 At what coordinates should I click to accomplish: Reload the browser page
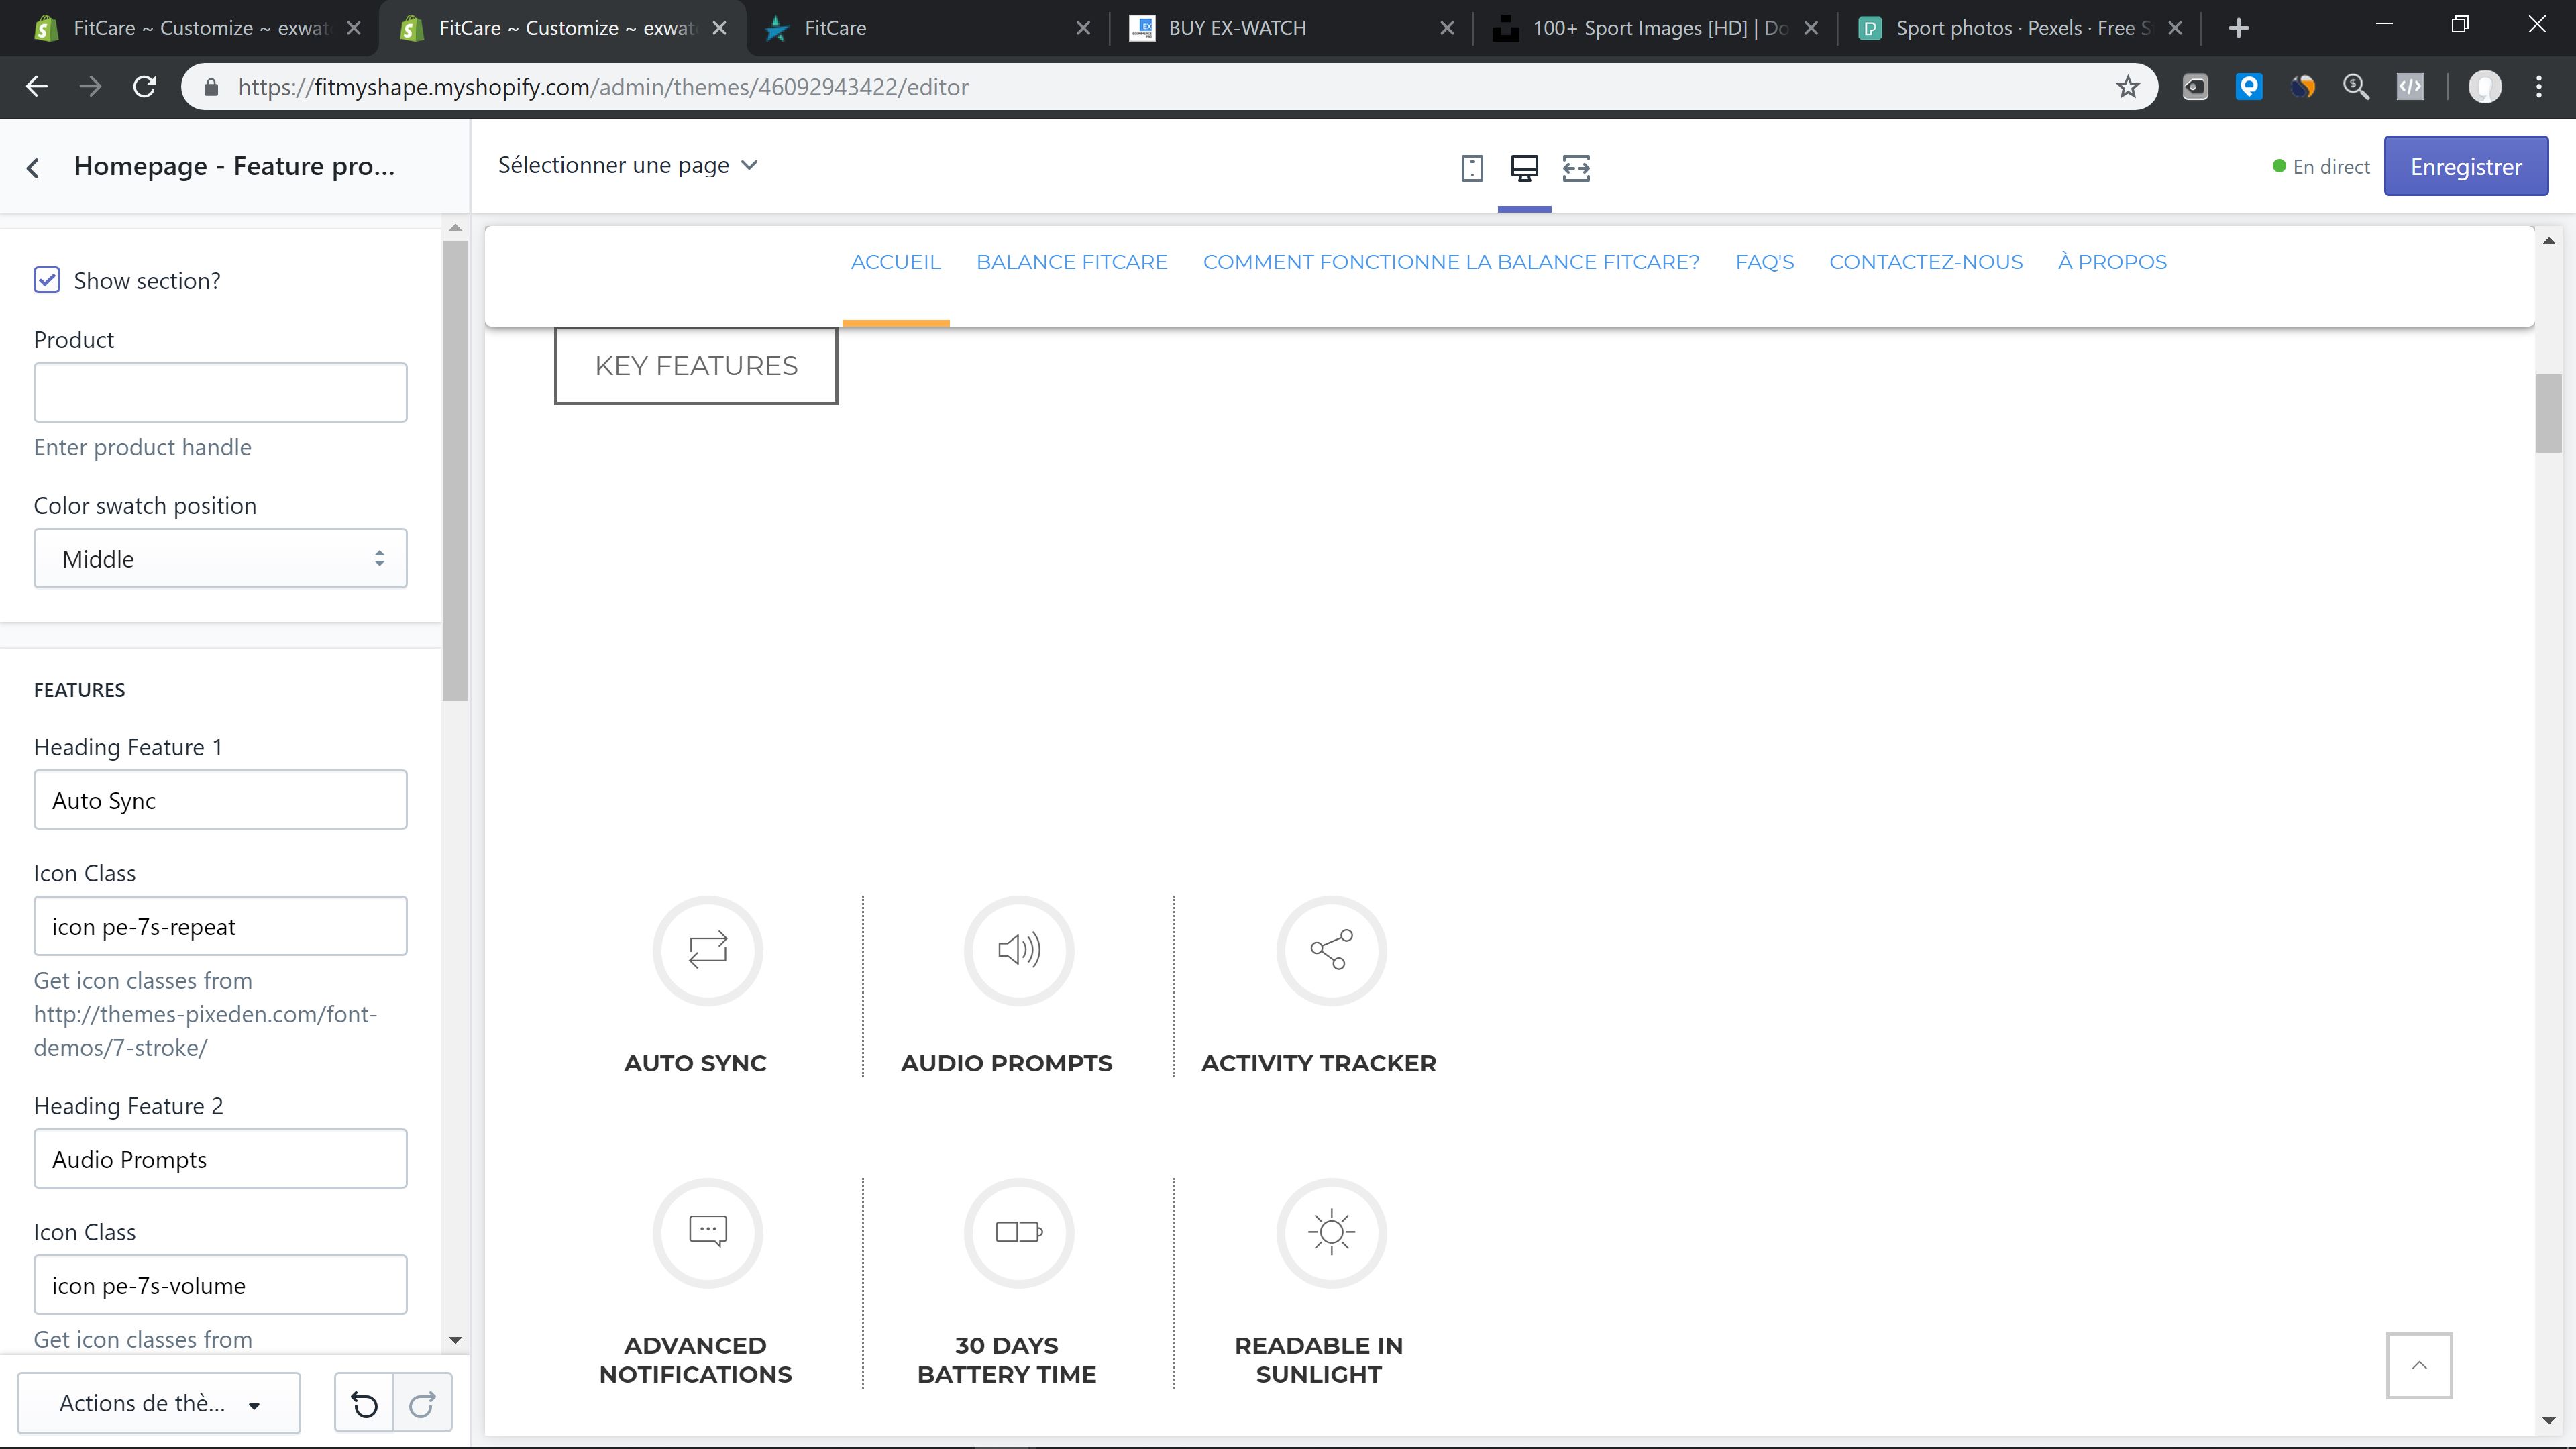144,87
